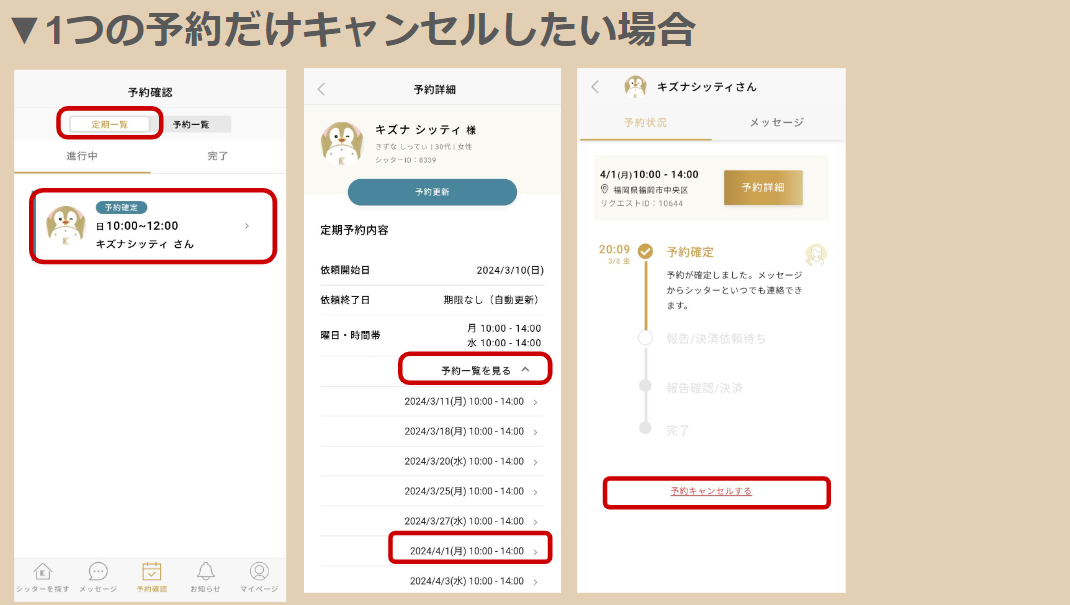Viewport: 1070px width, 605px height.
Task: Tap 予約確定 checkmark status icon
Action: 645,252
